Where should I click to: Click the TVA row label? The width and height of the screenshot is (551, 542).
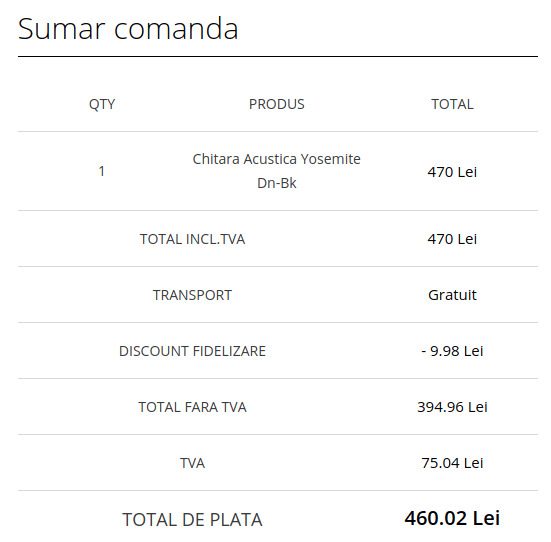coord(192,463)
